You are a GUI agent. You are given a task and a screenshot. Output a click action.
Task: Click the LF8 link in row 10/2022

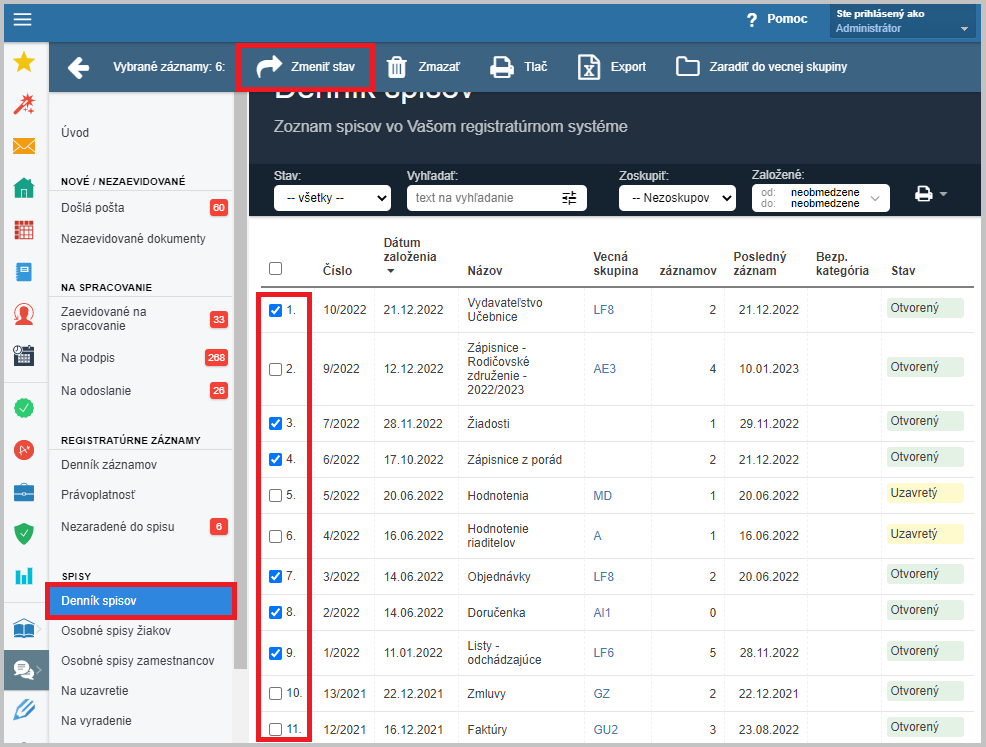point(604,310)
